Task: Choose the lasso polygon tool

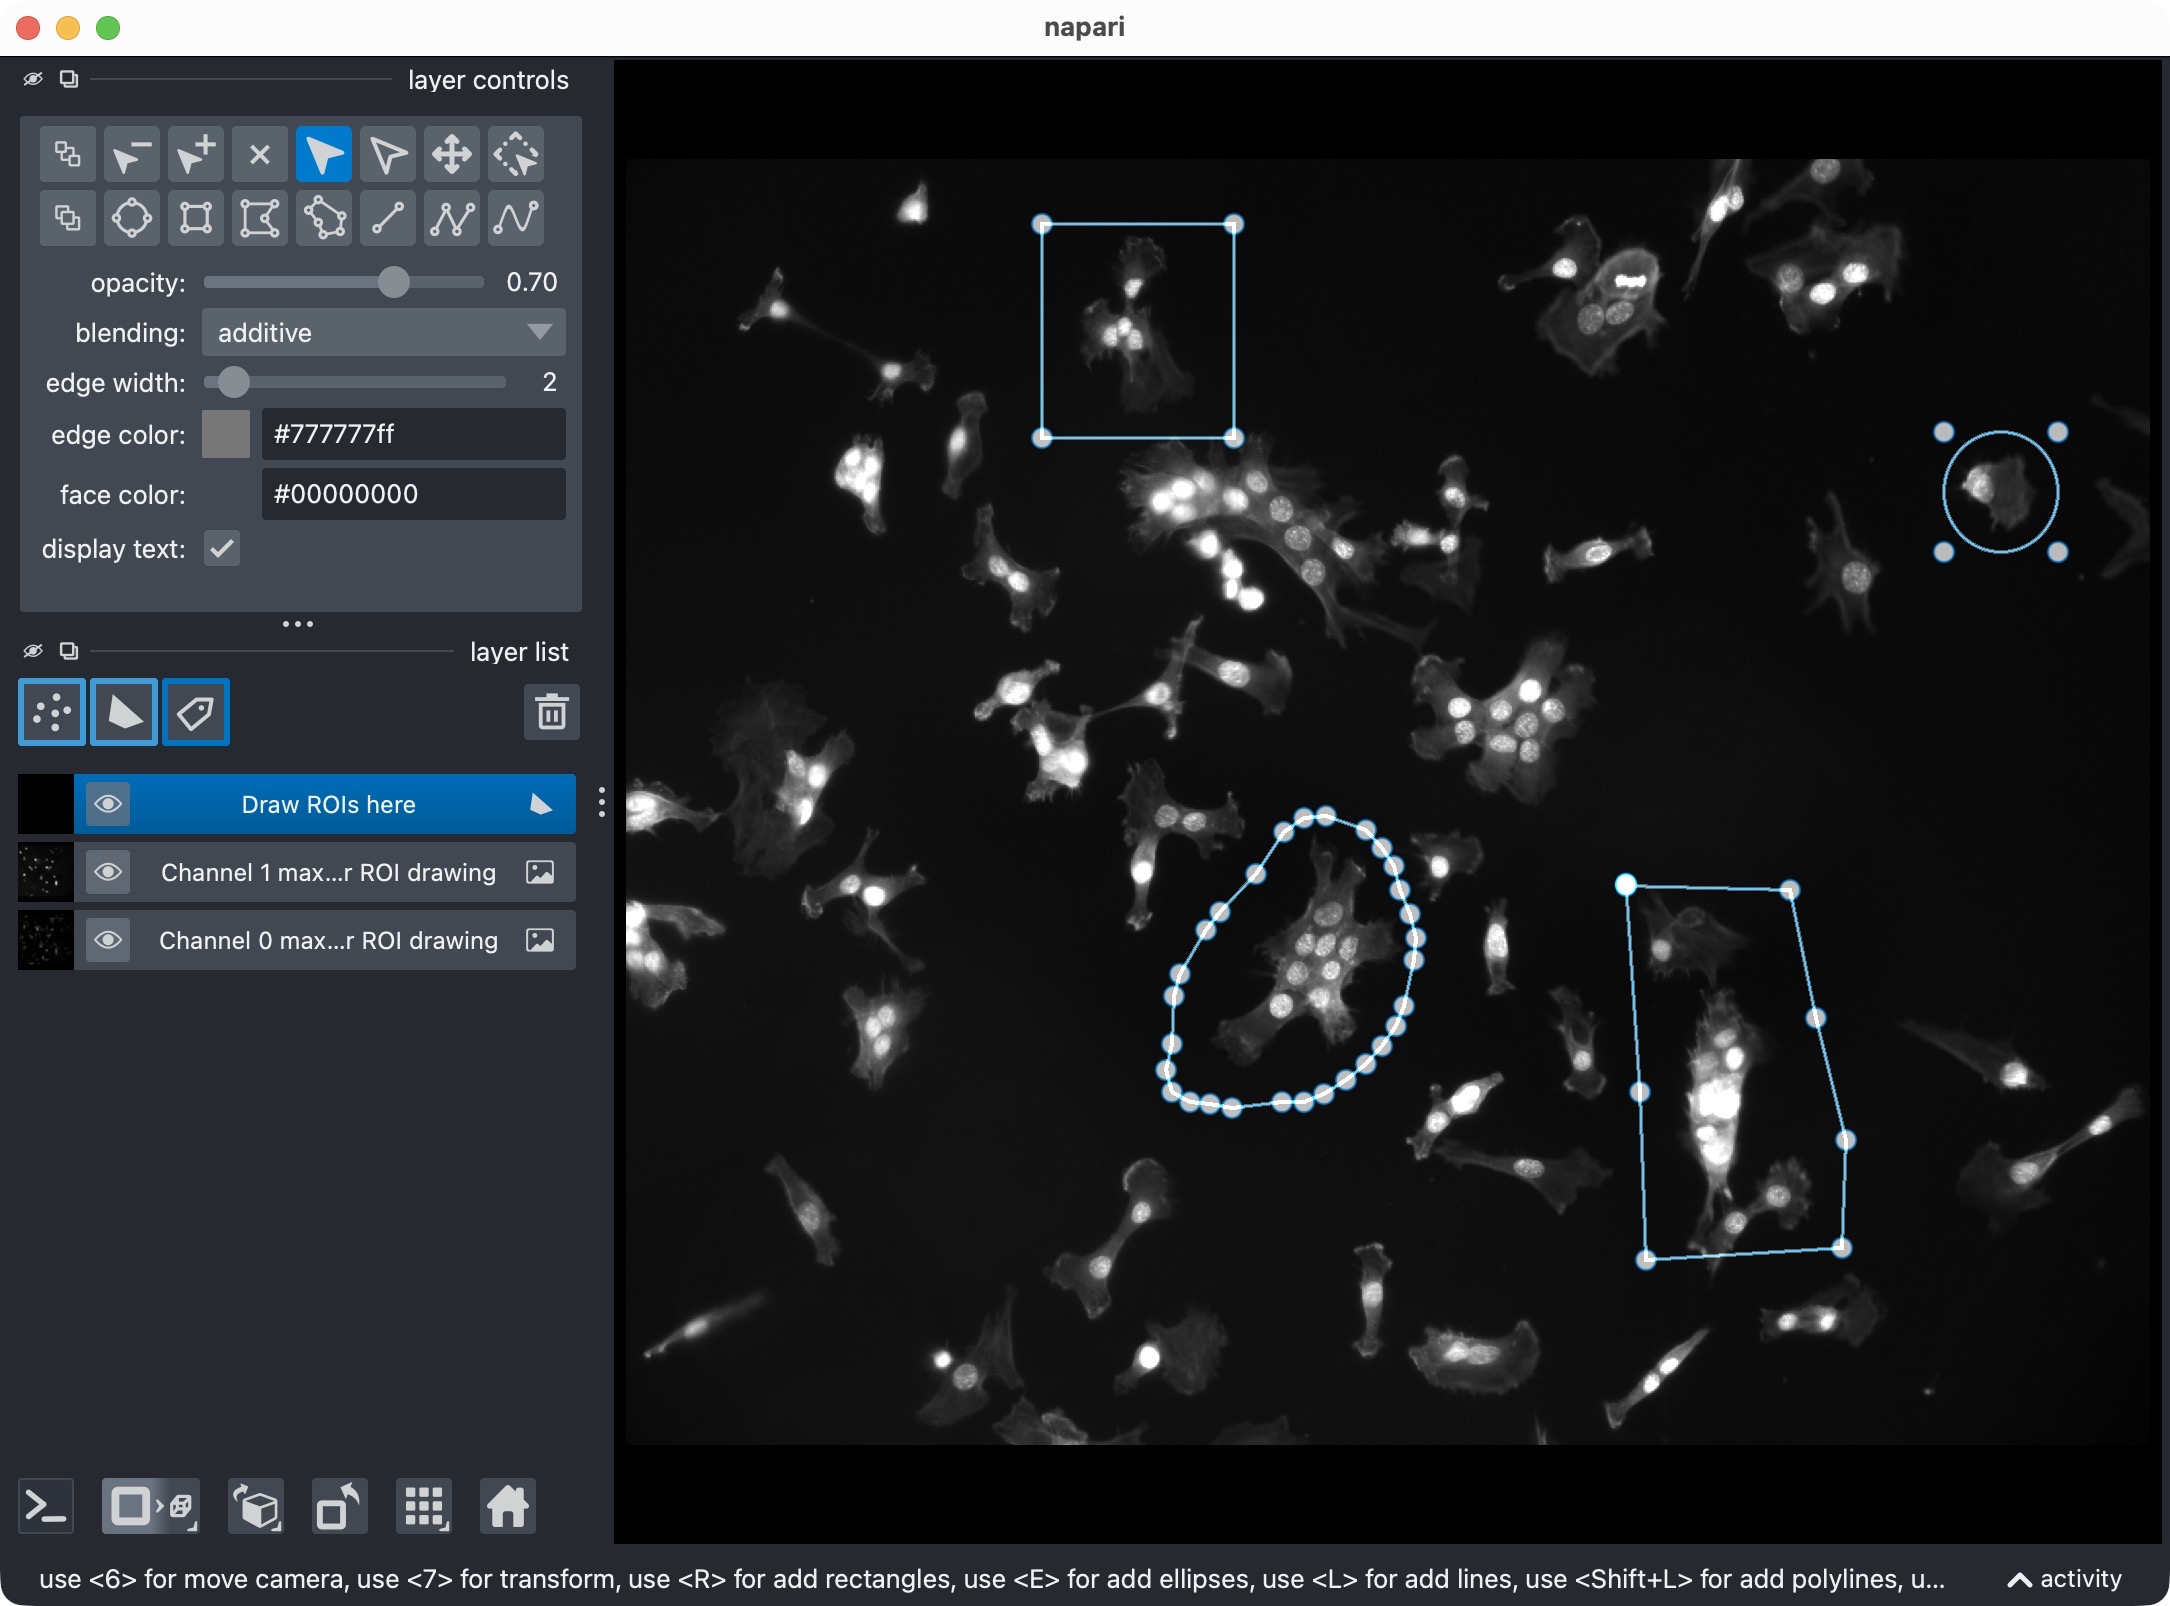Action: (324, 218)
